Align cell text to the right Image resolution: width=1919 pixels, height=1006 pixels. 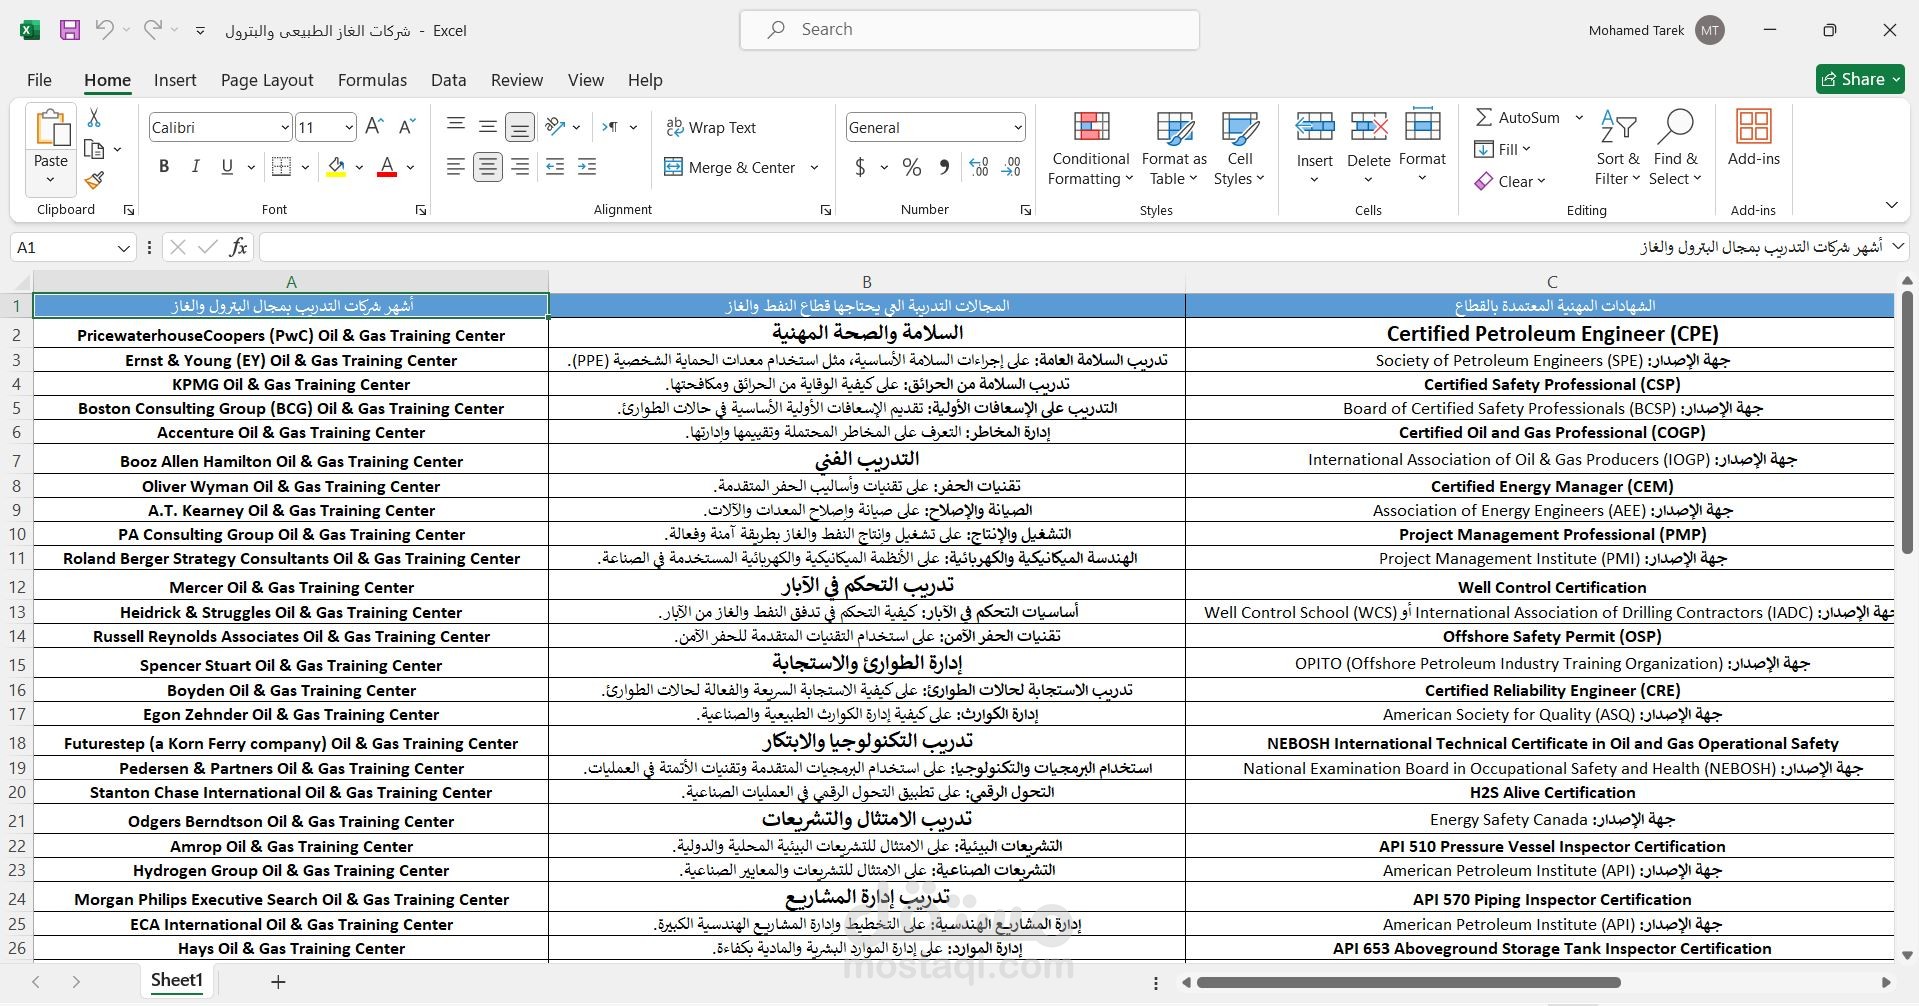520,167
